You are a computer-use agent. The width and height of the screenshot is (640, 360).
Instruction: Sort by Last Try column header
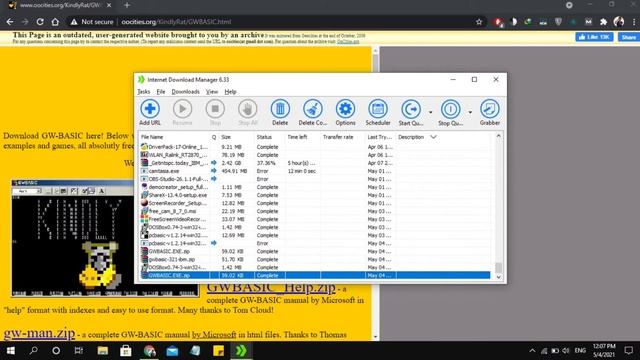(380, 137)
